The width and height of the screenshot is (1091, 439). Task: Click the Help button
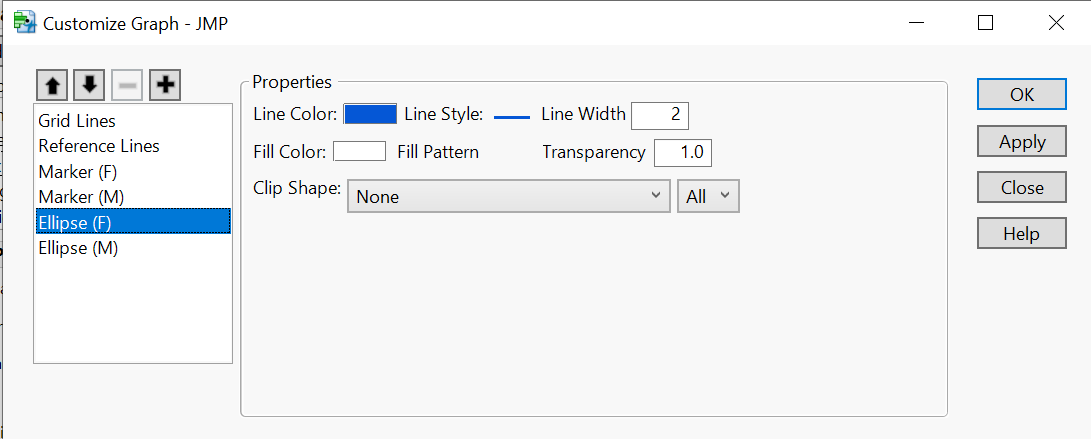coord(1021,234)
